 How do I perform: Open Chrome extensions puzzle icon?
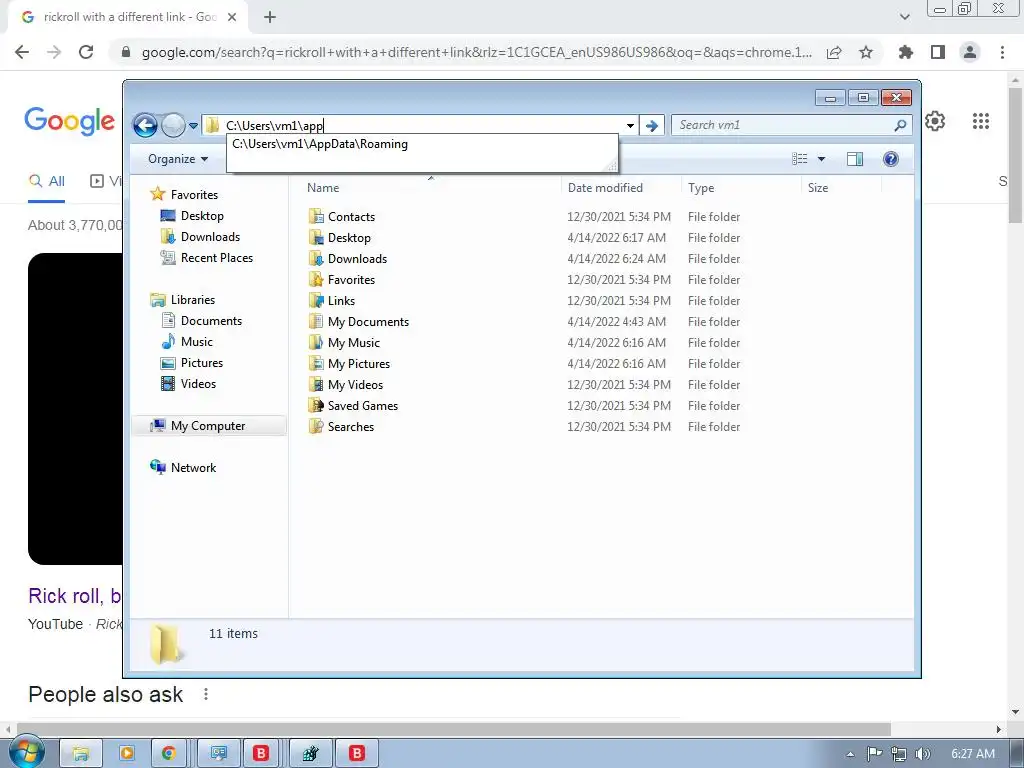pyautogui.click(x=906, y=52)
